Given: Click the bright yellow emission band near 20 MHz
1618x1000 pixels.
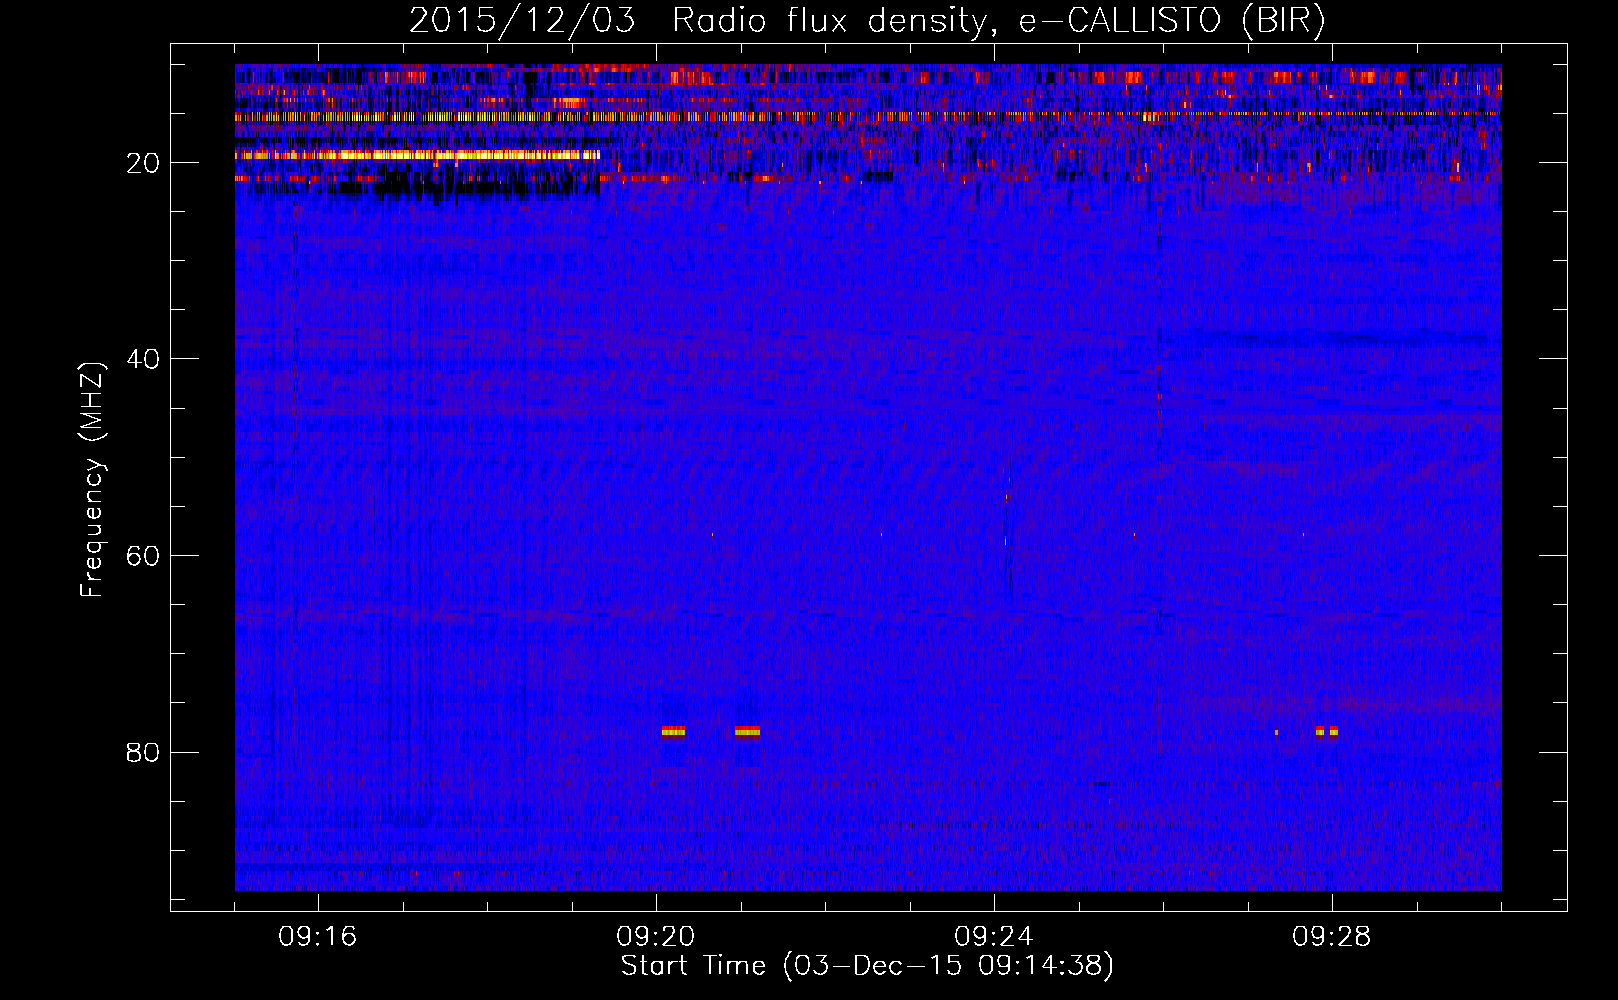Looking at the screenshot, I should point(417,155).
